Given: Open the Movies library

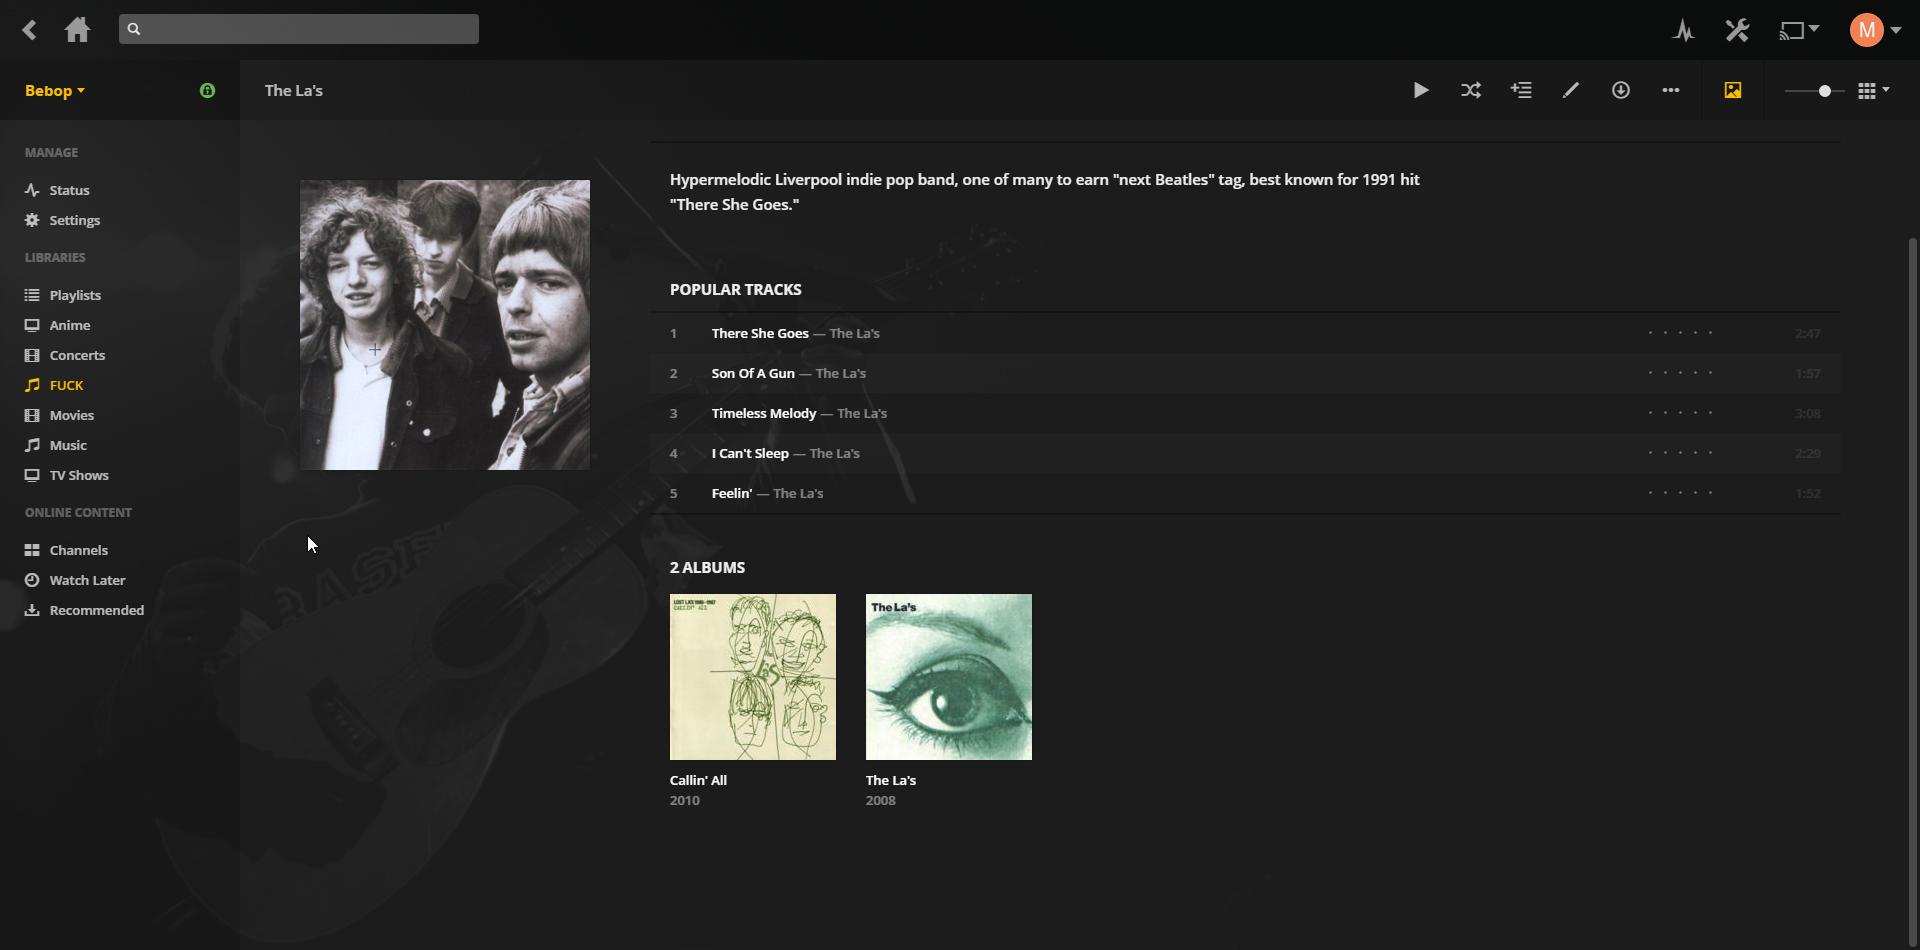Looking at the screenshot, I should coord(71,415).
